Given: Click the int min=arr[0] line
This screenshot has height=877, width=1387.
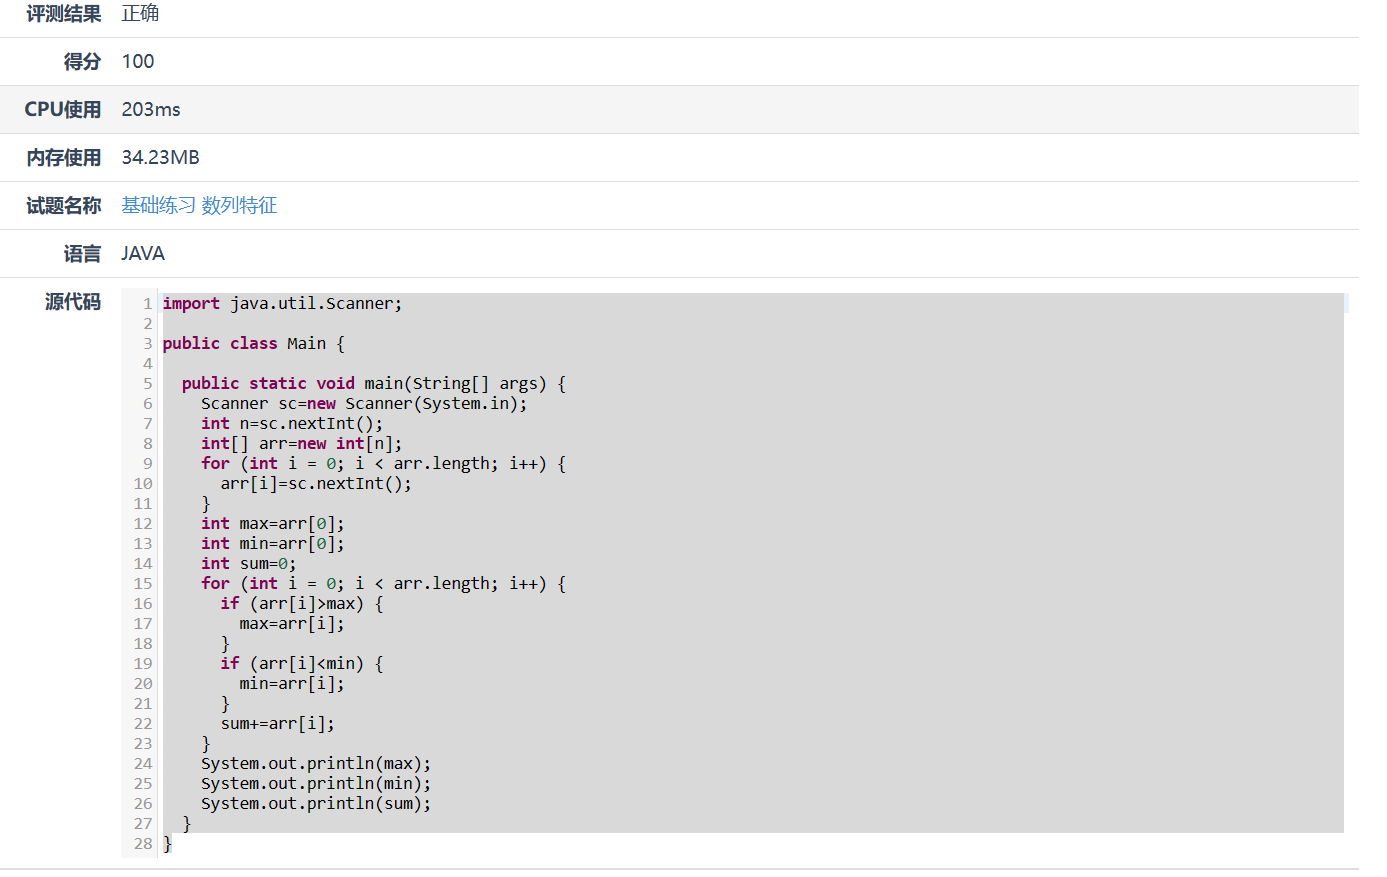Looking at the screenshot, I should 272,544.
